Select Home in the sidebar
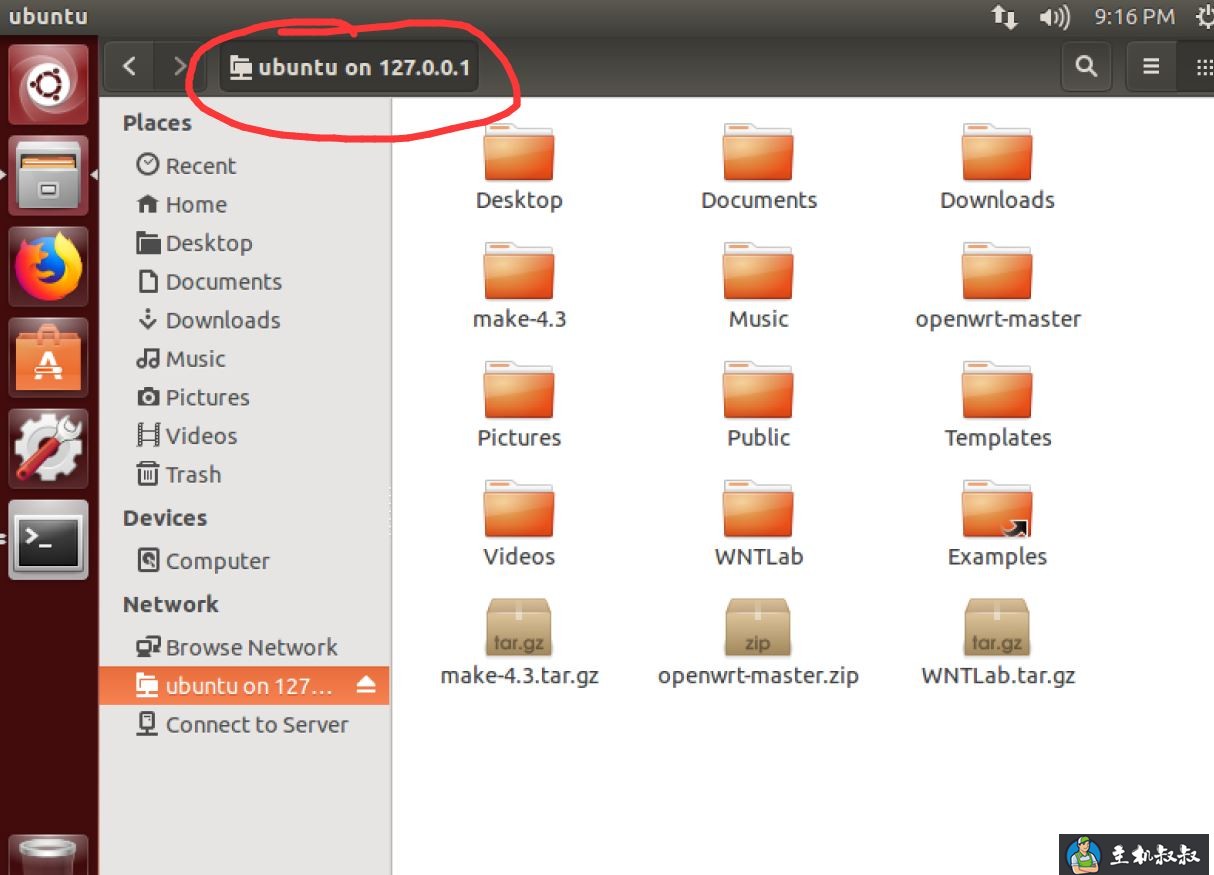Viewport: 1214px width, 875px height. coord(244,205)
